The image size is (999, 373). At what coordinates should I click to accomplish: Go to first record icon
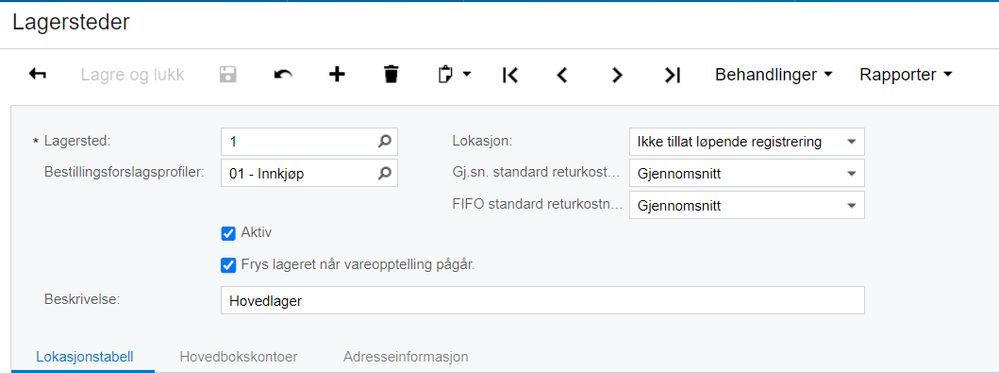point(510,75)
